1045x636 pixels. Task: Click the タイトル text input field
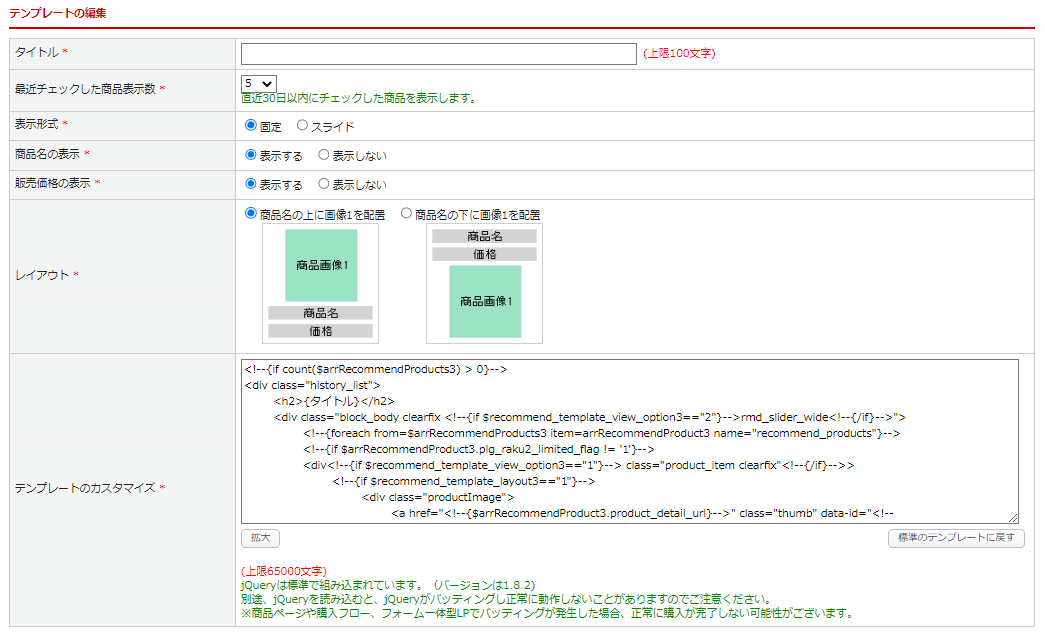tap(438, 54)
